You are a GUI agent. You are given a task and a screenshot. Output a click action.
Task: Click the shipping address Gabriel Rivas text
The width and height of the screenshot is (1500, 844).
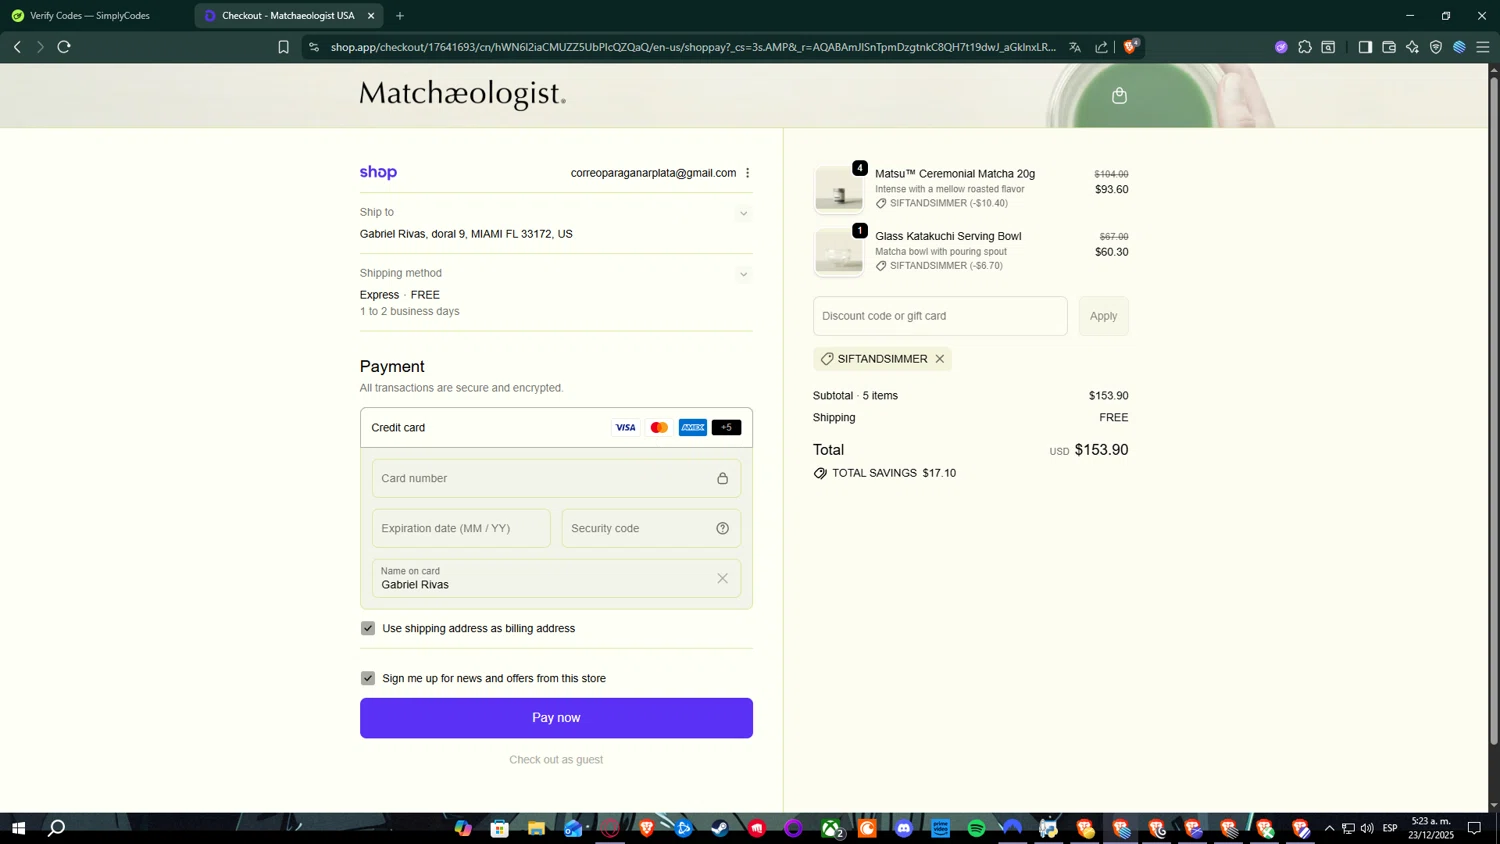click(x=466, y=234)
